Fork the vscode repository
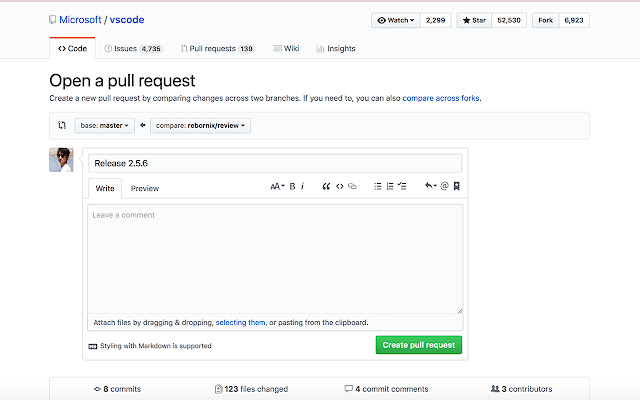The width and height of the screenshot is (640, 400). point(545,20)
